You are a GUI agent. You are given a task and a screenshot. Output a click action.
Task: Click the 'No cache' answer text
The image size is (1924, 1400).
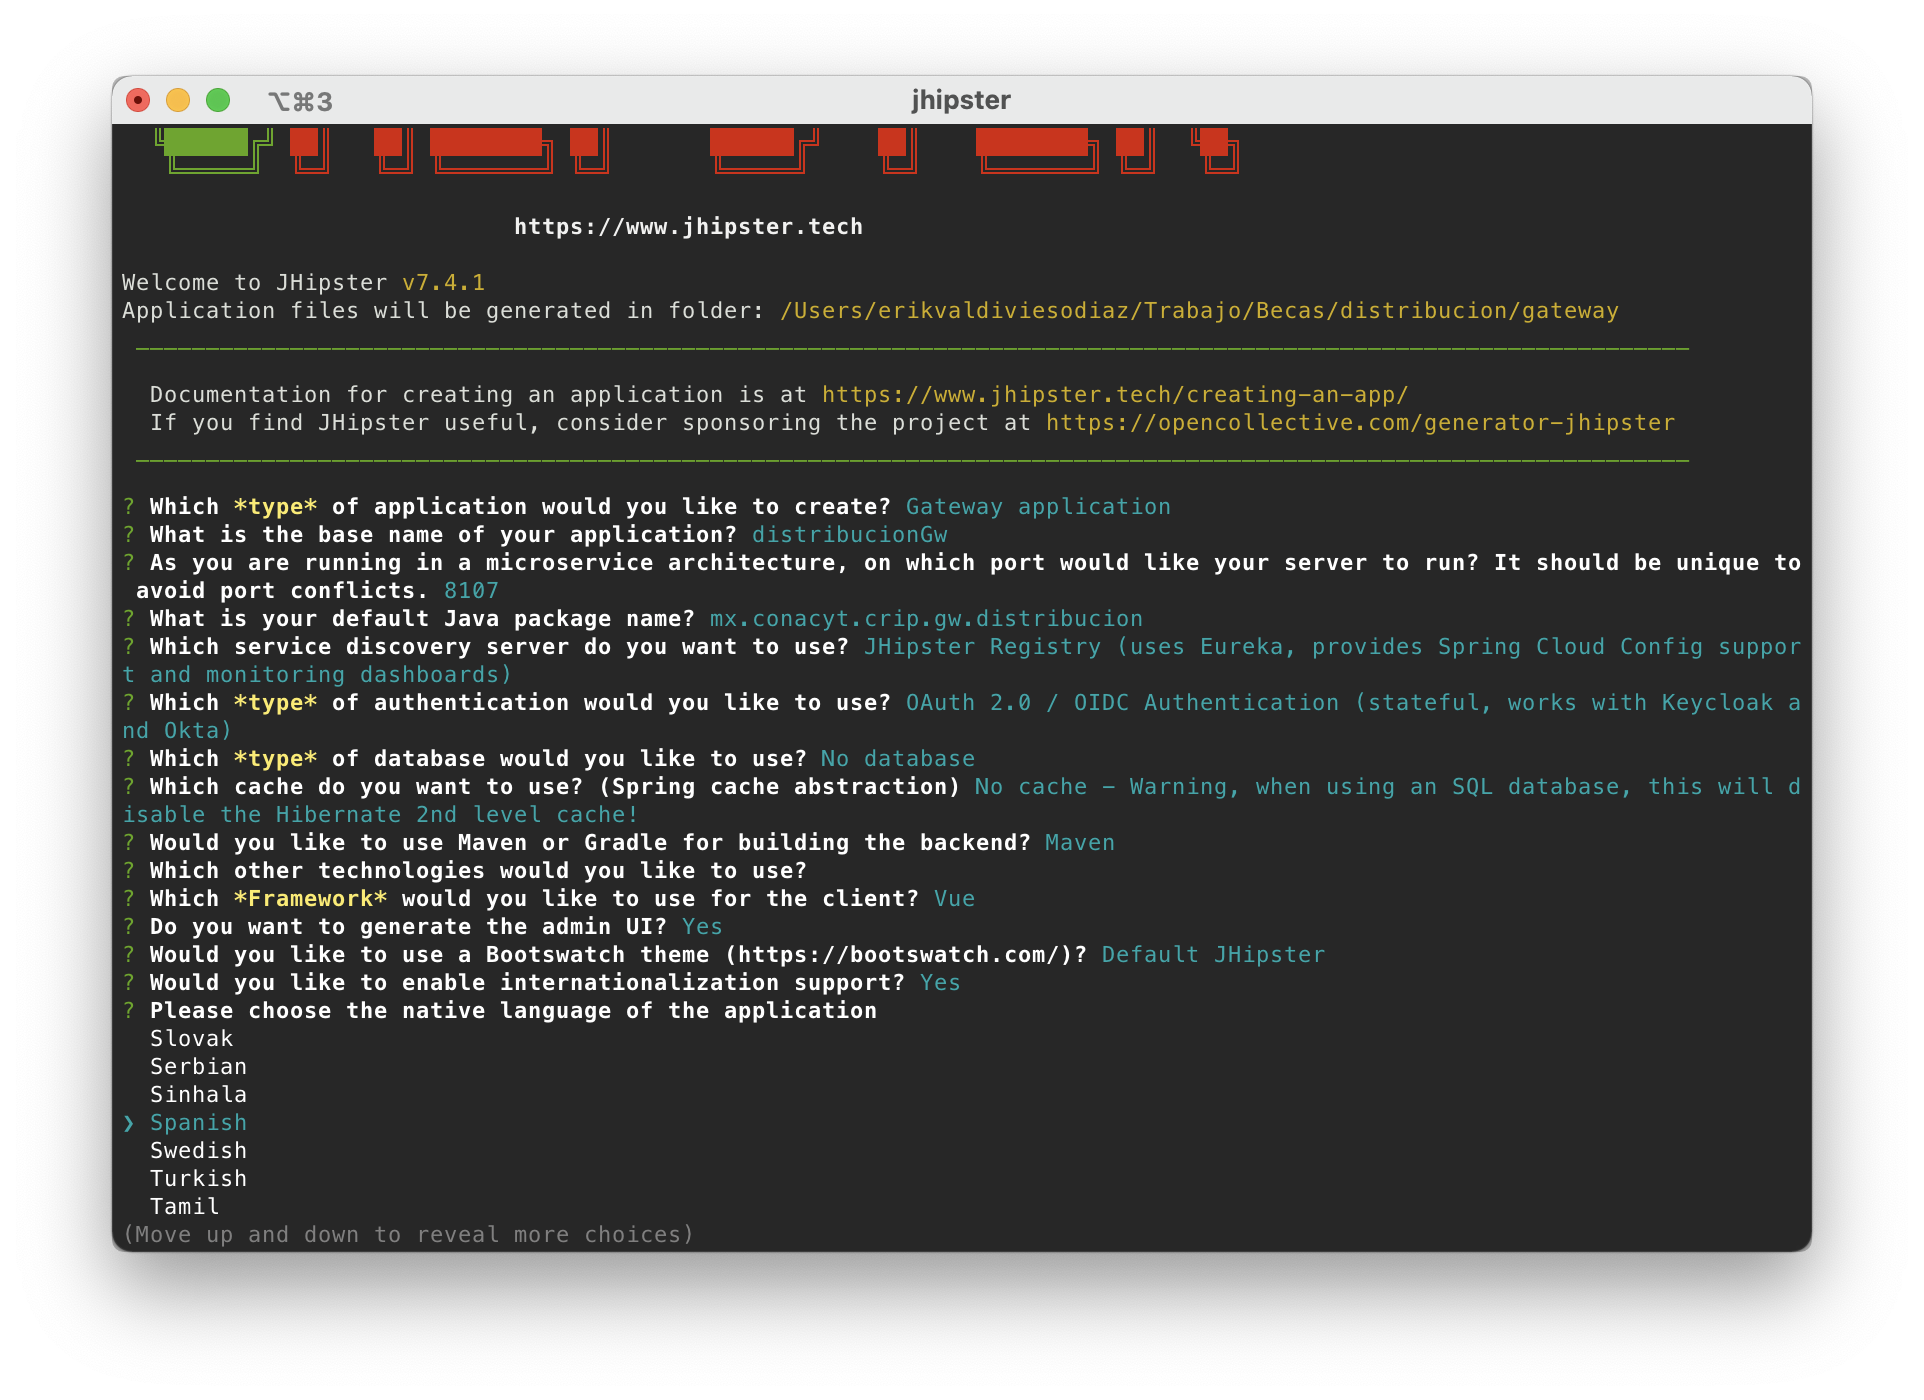click(1031, 787)
